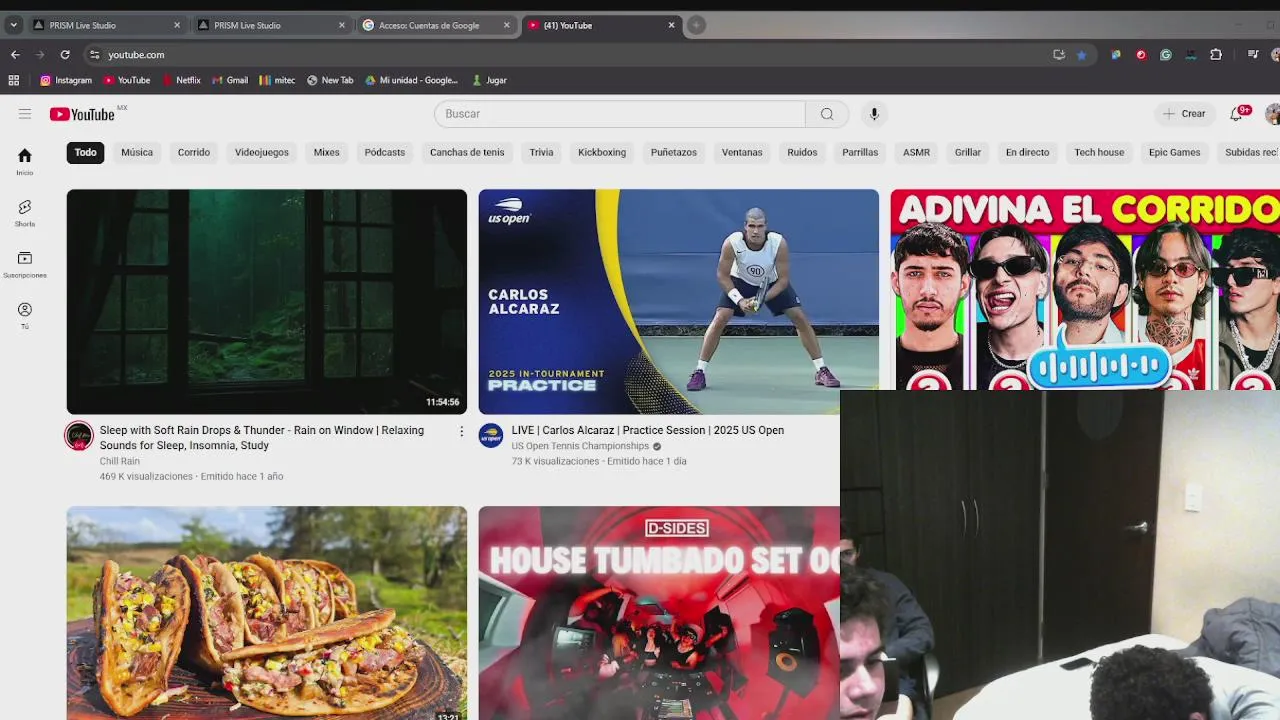Image resolution: width=1280 pixels, height=720 pixels.
Task: Start voice search with the microphone
Action: coord(874,114)
